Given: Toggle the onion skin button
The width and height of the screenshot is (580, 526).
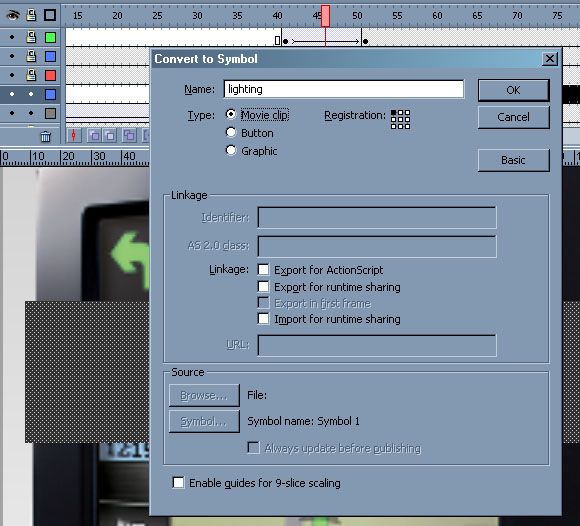Looking at the screenshot, I should (94, 136).
